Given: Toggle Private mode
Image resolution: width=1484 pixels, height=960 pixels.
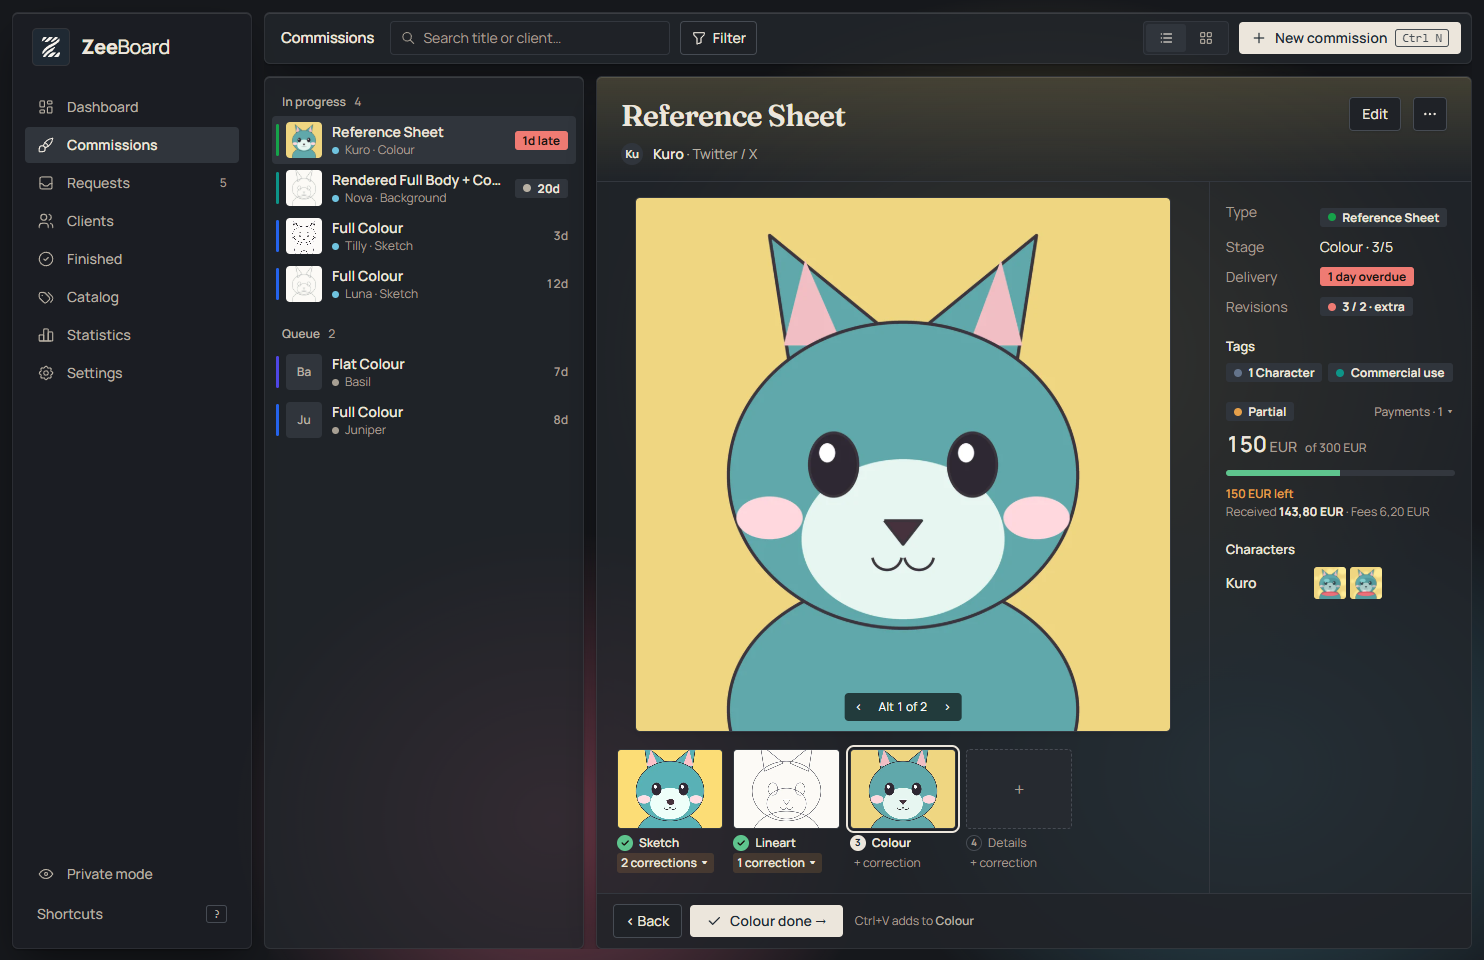Looking at the screenshot, I should (132, 874).
